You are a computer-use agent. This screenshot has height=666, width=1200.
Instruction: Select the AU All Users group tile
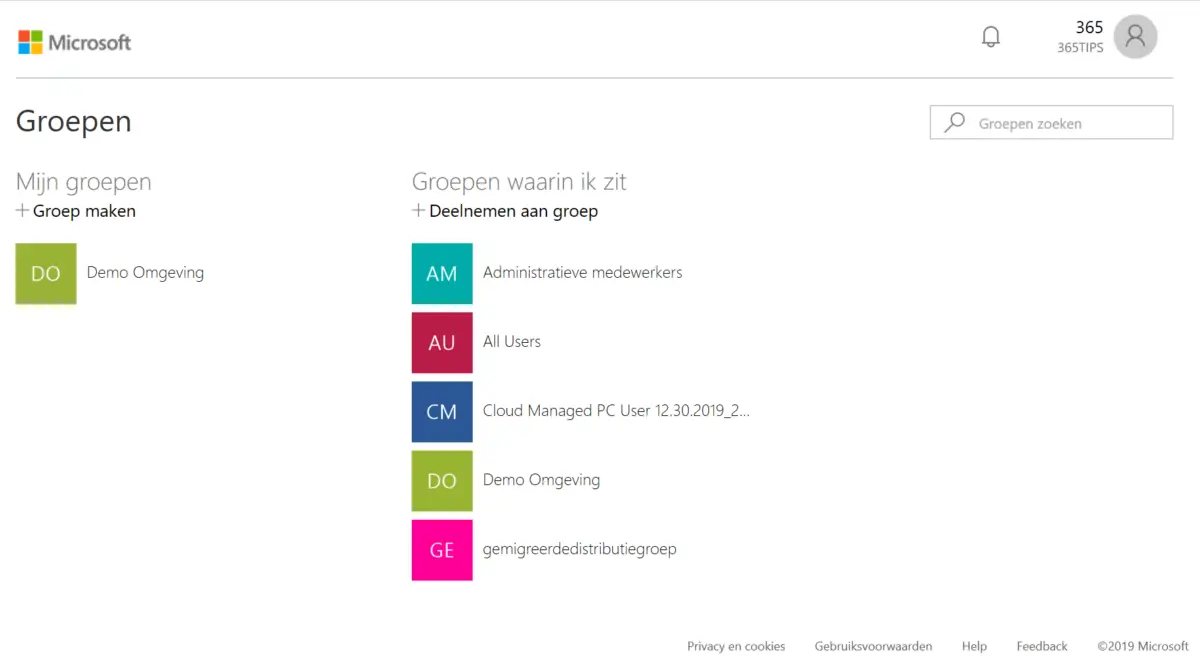[441, 342]
